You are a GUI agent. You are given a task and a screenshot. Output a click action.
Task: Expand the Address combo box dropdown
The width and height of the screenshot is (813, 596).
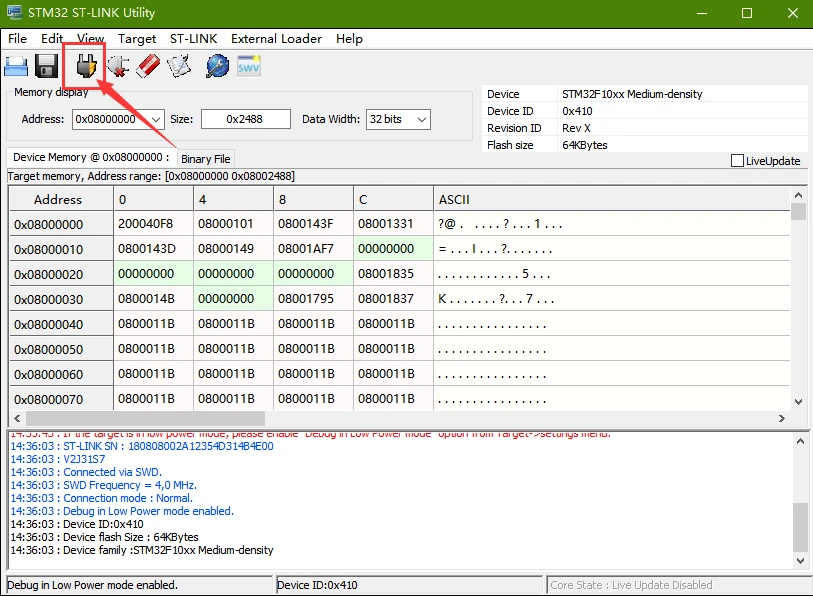[x=156, y=119]
